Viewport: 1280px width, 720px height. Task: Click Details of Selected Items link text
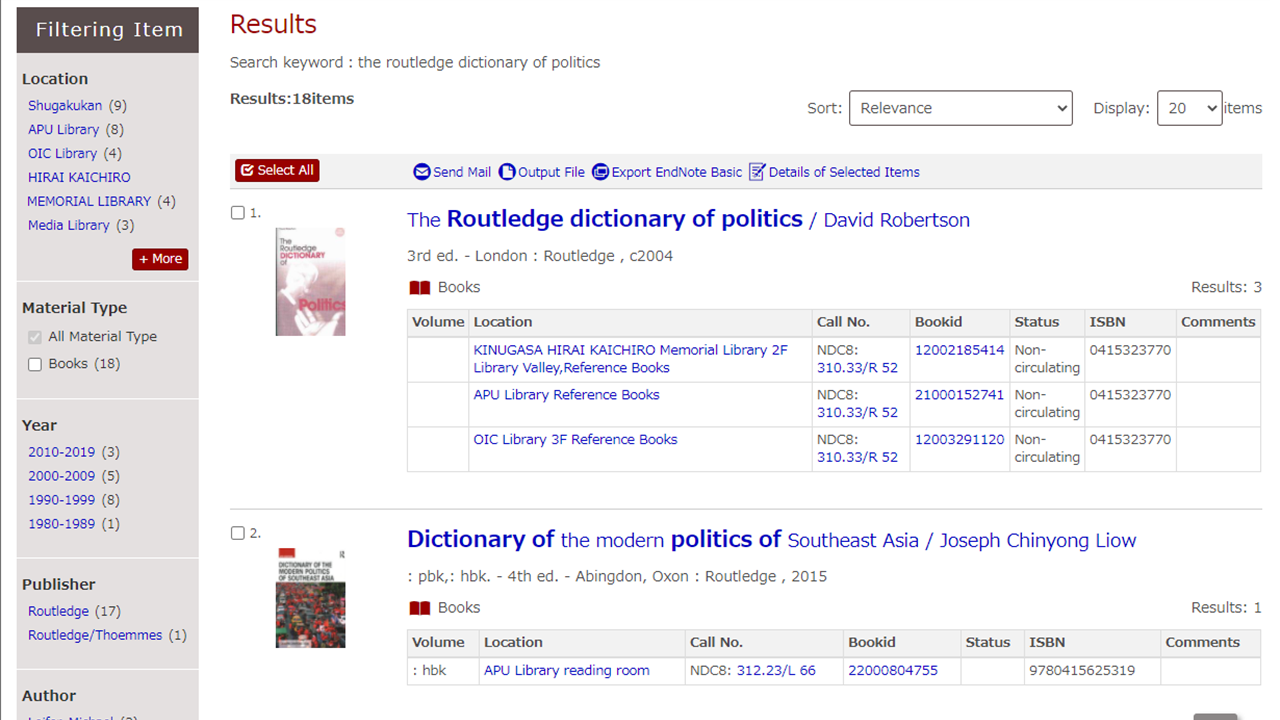coord(844,172)
